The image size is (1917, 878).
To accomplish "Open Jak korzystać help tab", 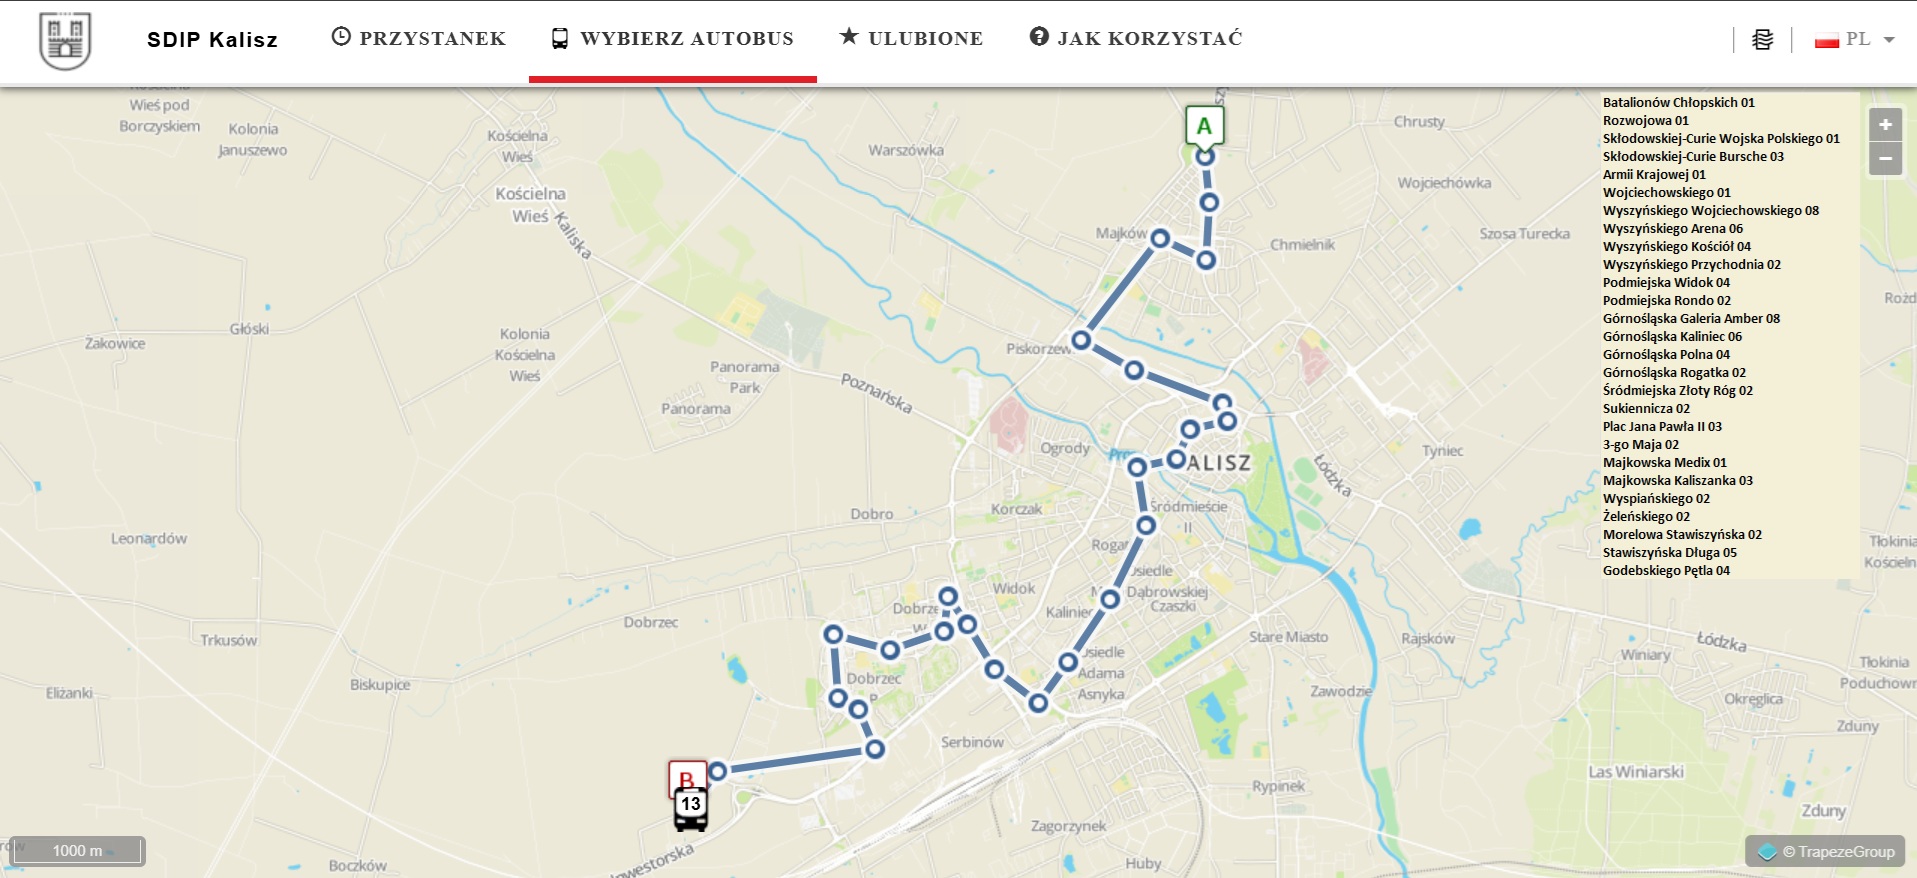I will click(1136, 38).
